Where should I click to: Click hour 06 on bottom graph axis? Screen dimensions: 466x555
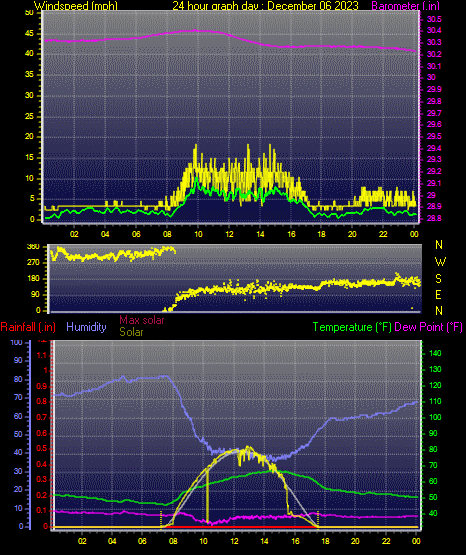(142, 541)
